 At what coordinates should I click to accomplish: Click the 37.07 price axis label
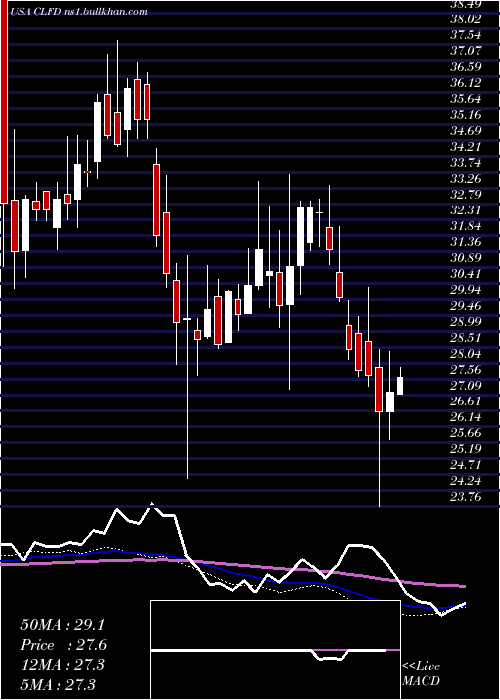[x=466, y=51]
